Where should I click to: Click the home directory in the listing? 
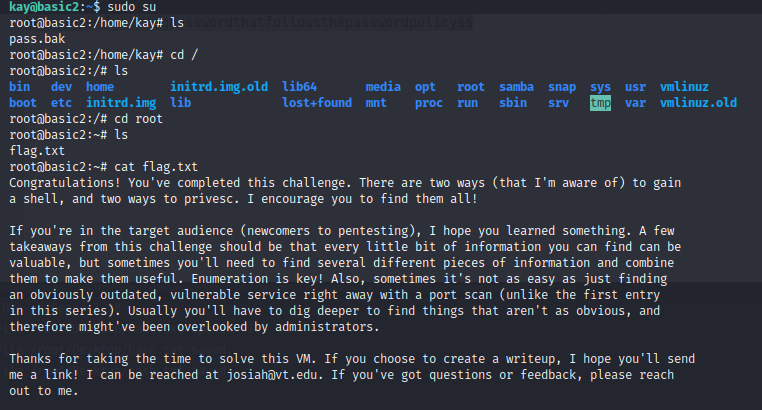(100, 87)
